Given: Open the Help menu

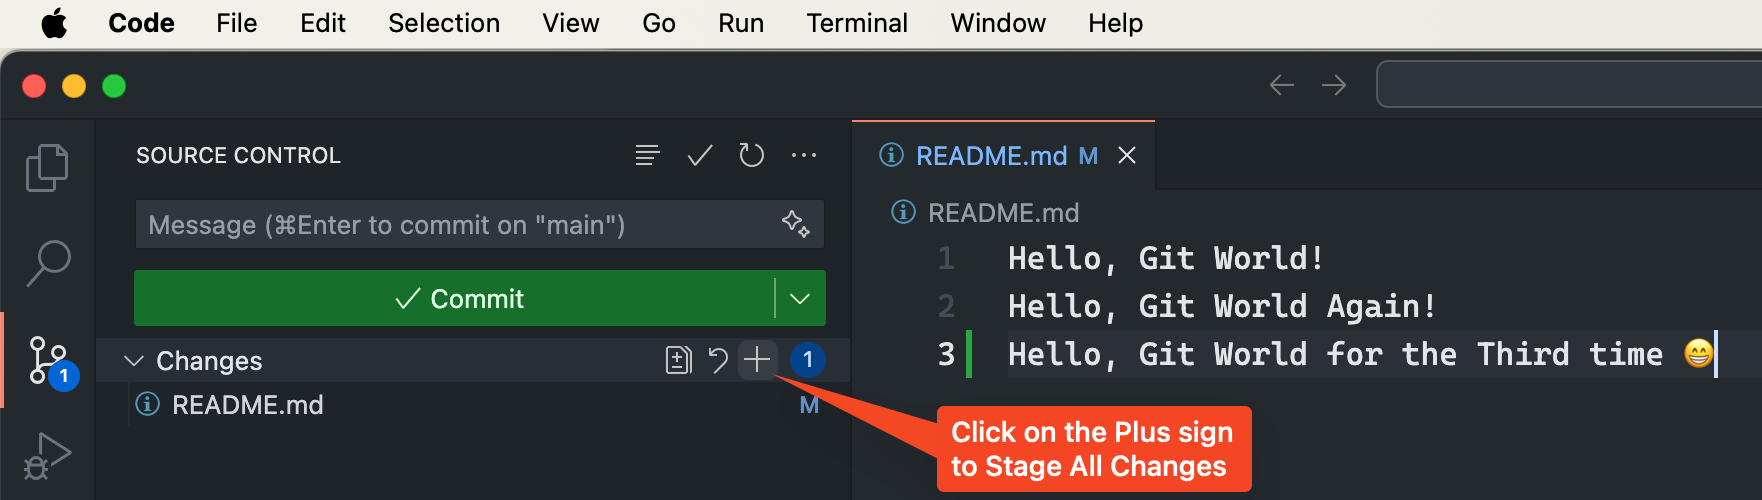Looking at the screenshot, I should [x=1116, y=23].
